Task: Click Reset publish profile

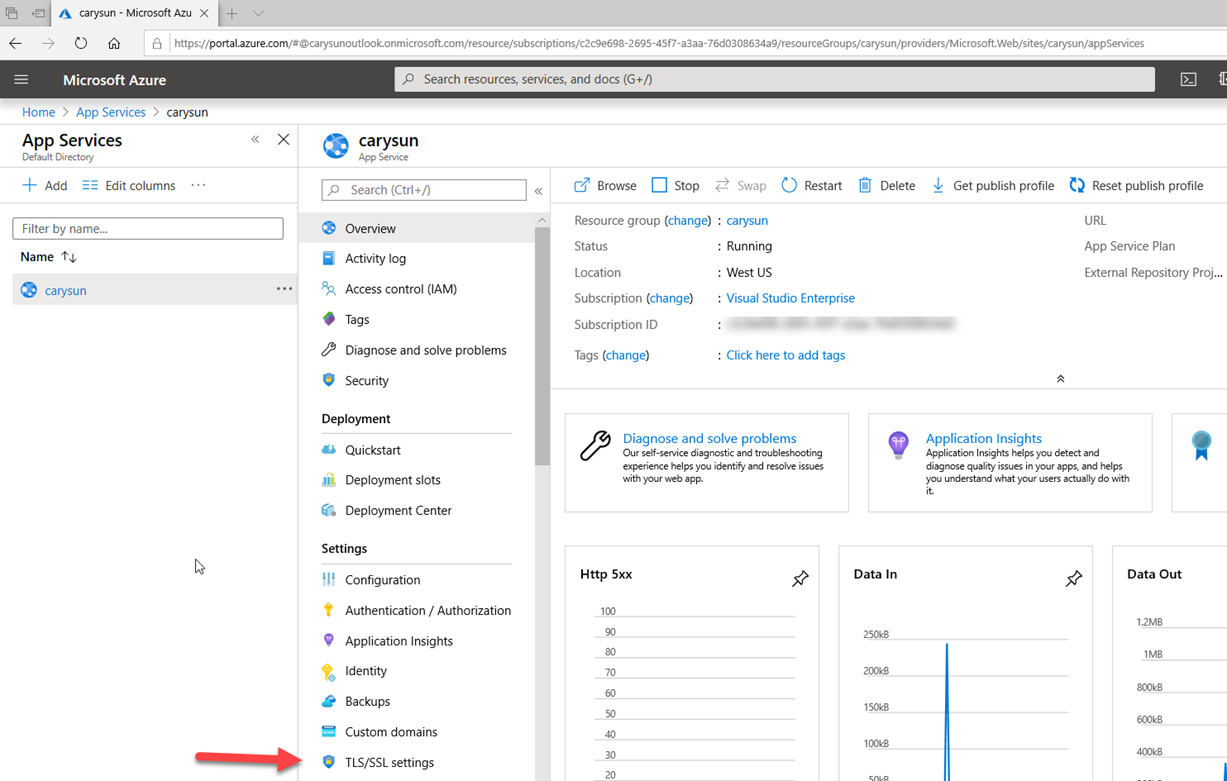Action: (1136, 185)
